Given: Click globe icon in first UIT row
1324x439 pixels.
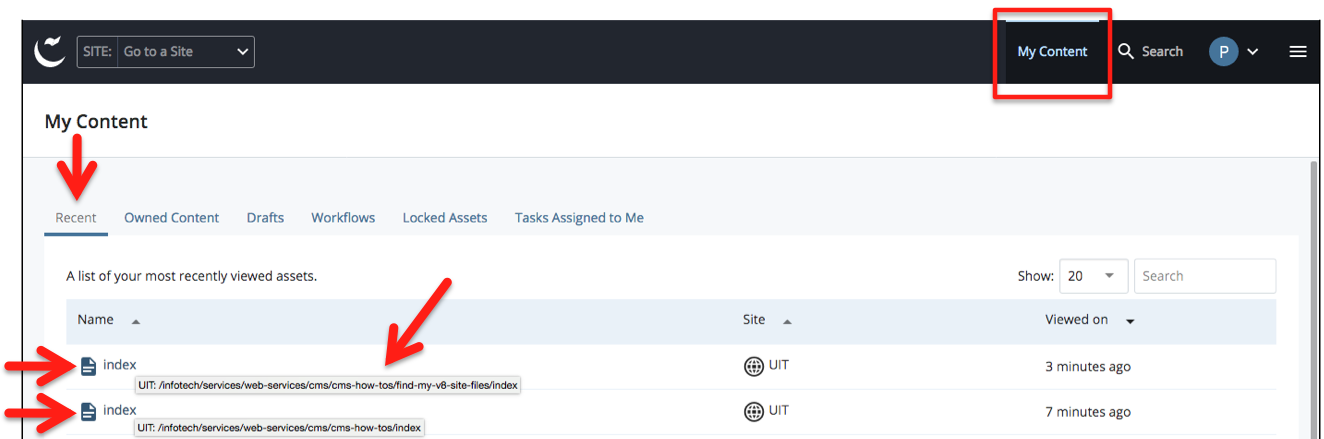Looking at the screenshot, I should click(x=754, y=366).
